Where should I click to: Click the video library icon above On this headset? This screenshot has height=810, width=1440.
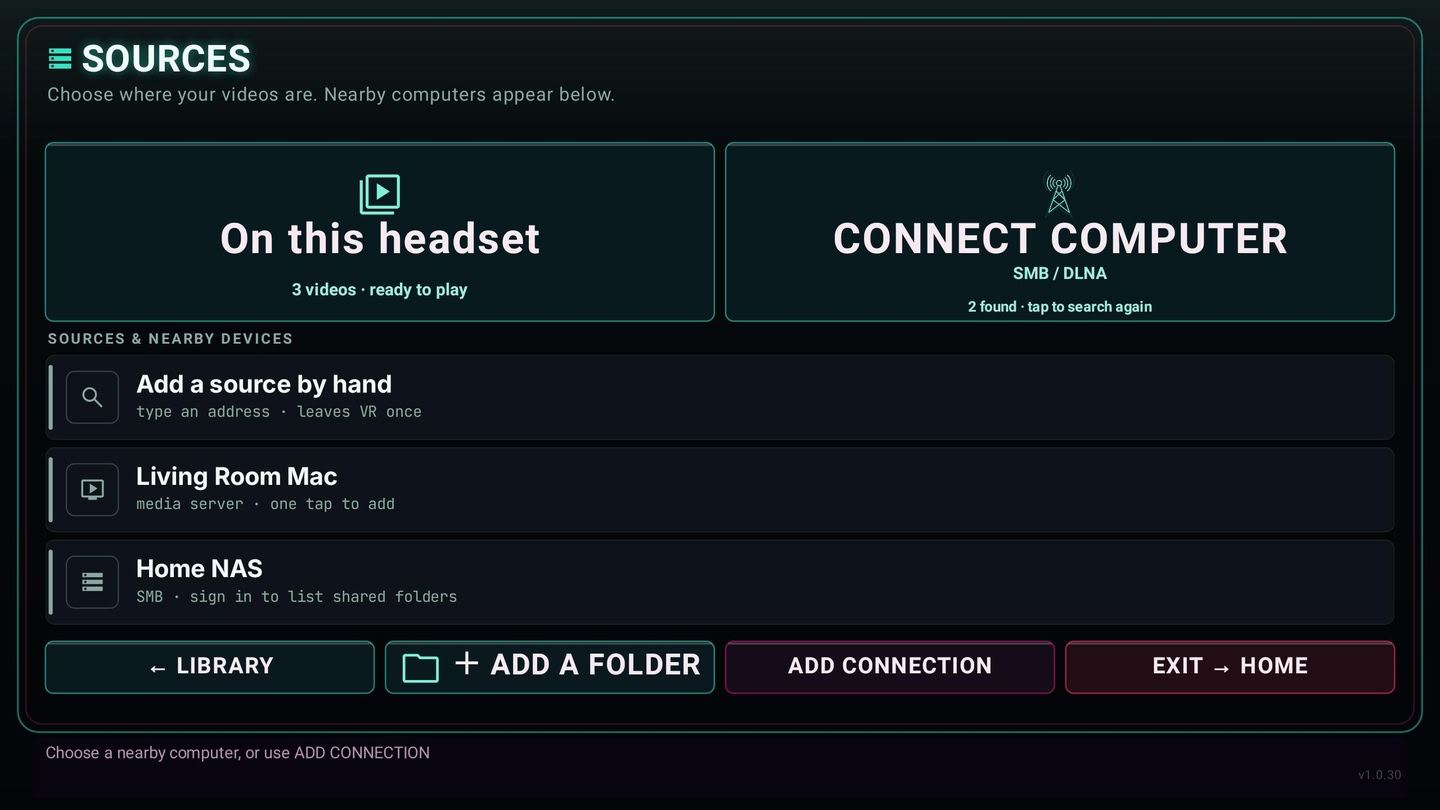pos(380,194)
